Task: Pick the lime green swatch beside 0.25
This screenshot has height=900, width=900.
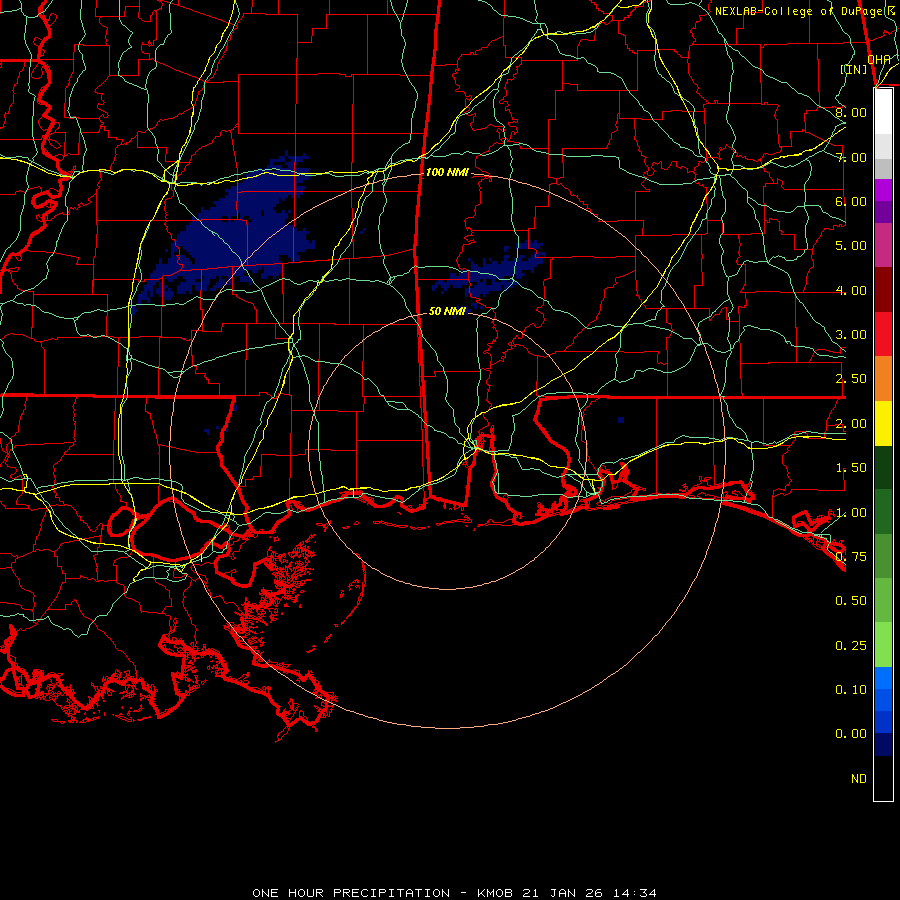Action: pos(883,645)
